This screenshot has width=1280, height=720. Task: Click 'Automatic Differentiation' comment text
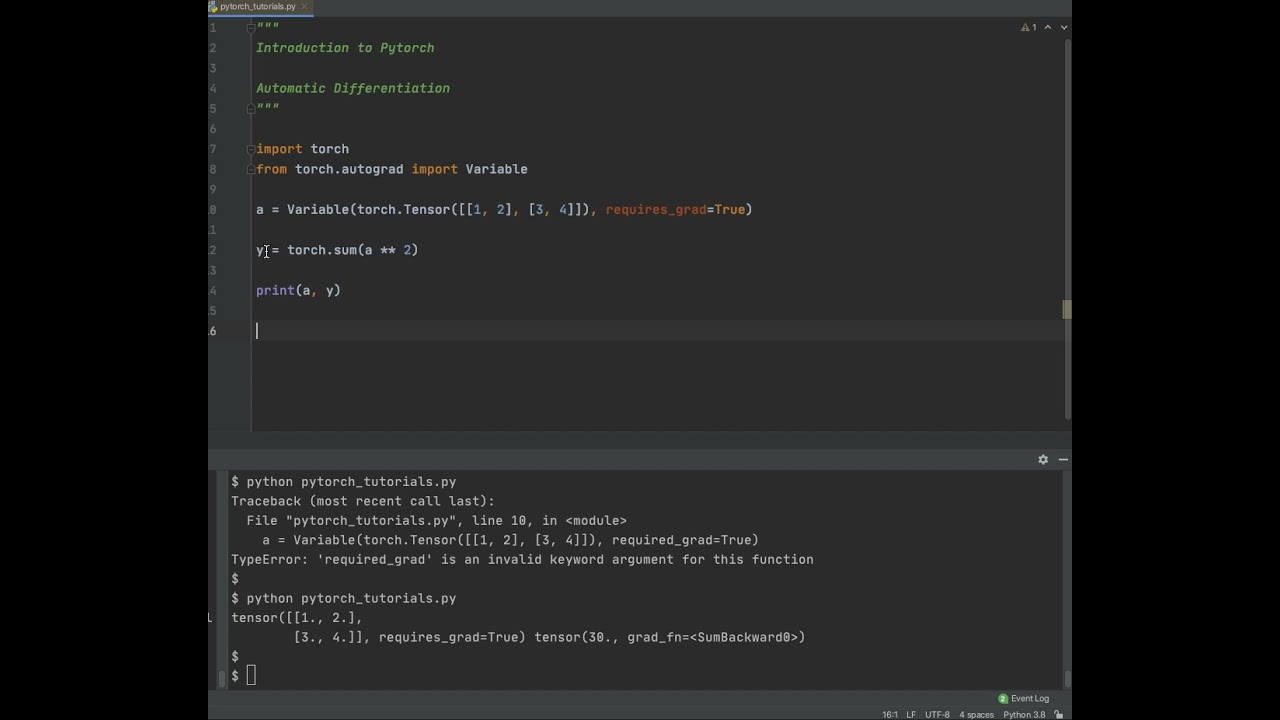[353, 88]
